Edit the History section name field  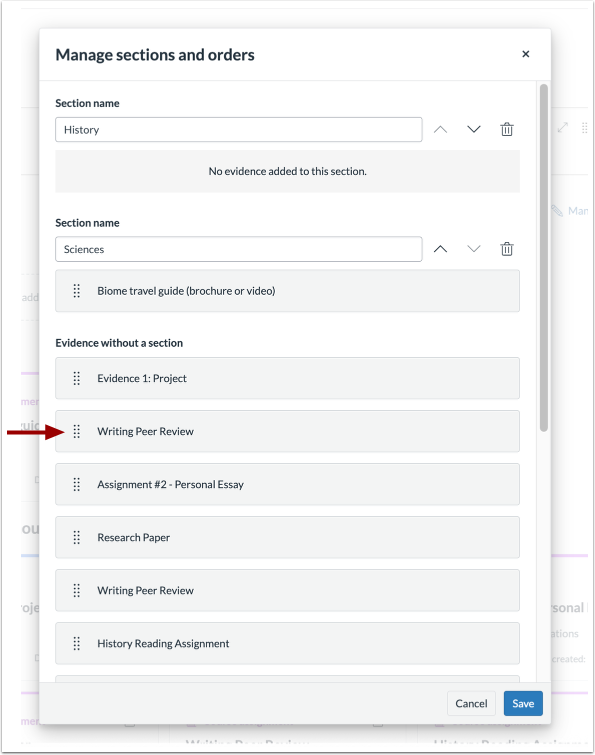tap(239, 130)
